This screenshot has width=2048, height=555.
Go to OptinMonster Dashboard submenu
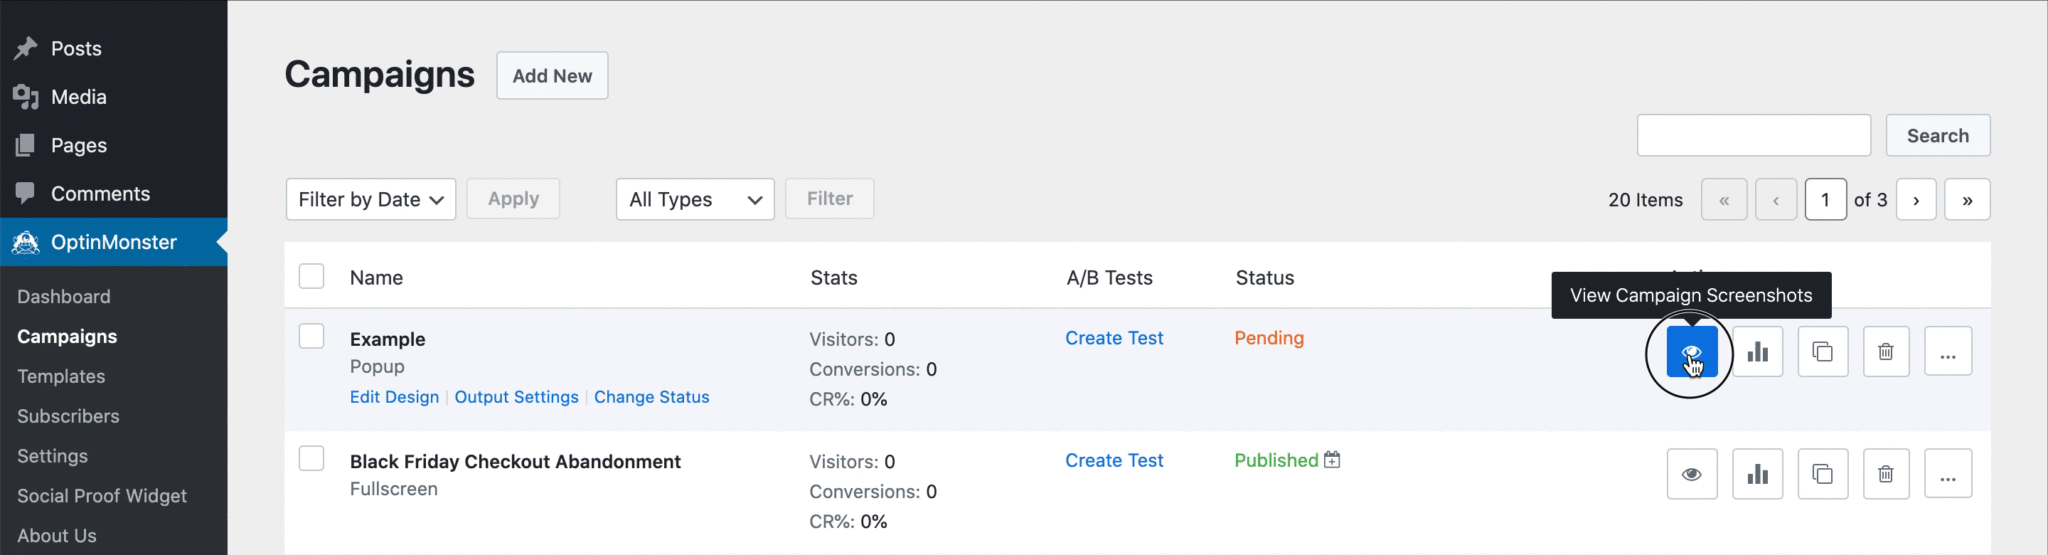coord(64,297)
